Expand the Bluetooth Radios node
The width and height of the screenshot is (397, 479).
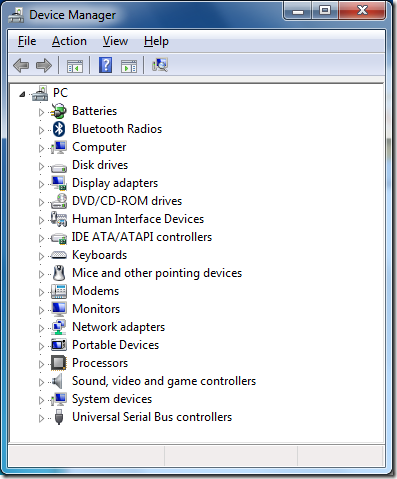click(41, 130)
